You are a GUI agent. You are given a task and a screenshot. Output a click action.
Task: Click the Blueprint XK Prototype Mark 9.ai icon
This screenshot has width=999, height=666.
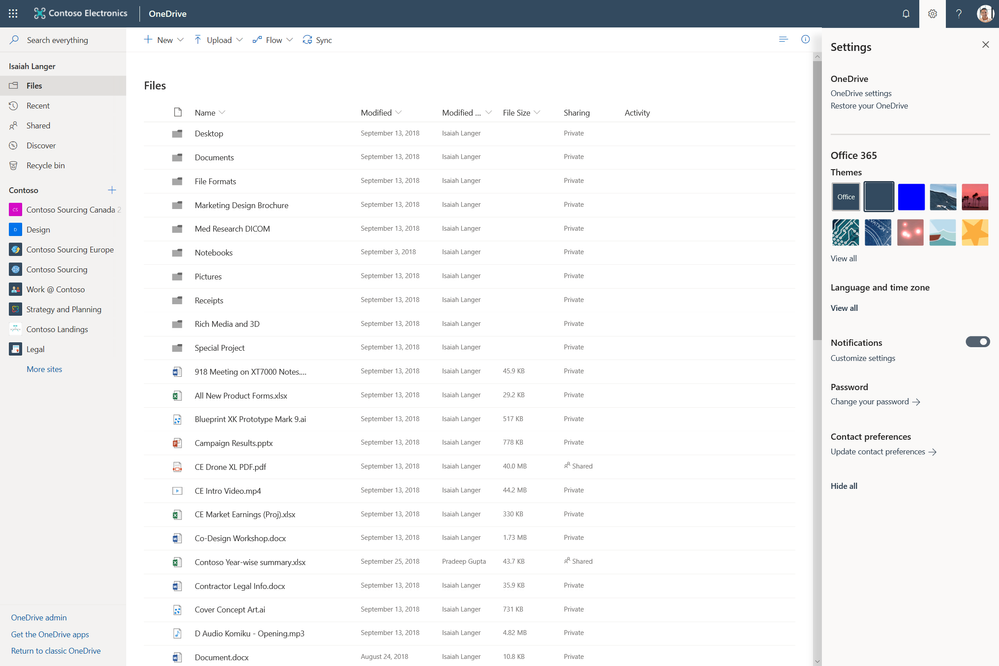coord(177,419)
